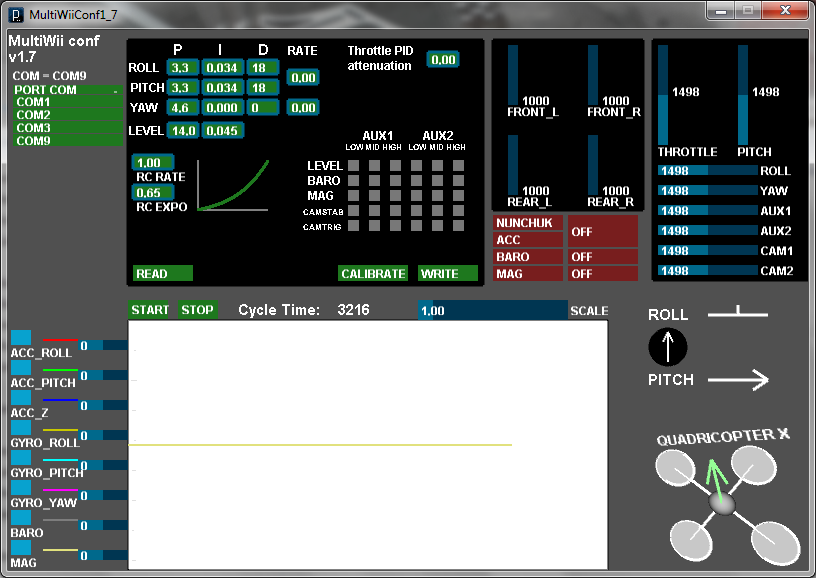Click the roll/pitch RATE value field
816x578 pixels.
point(303,78)
